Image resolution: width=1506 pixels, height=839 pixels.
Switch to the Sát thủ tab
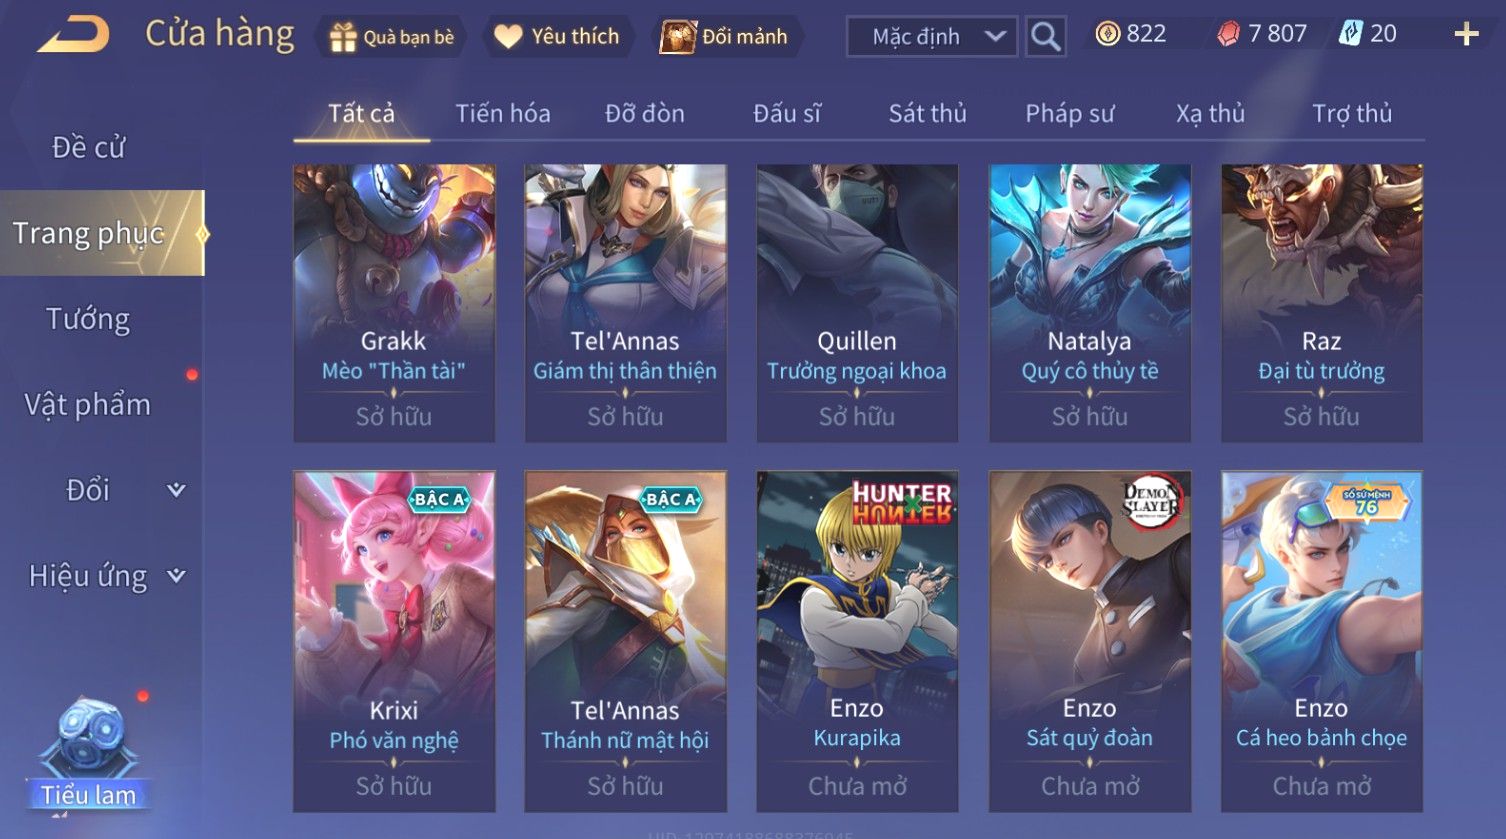point(927,114)
